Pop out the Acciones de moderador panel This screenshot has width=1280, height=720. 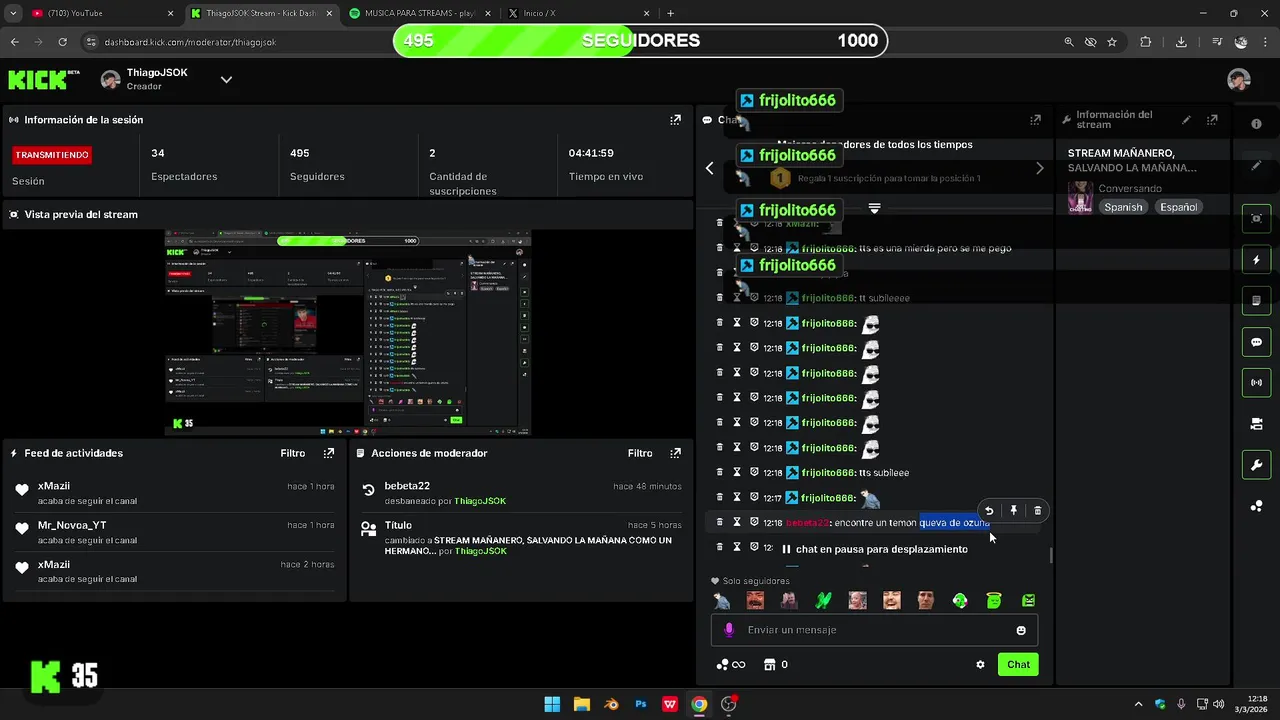click(676, 453)
